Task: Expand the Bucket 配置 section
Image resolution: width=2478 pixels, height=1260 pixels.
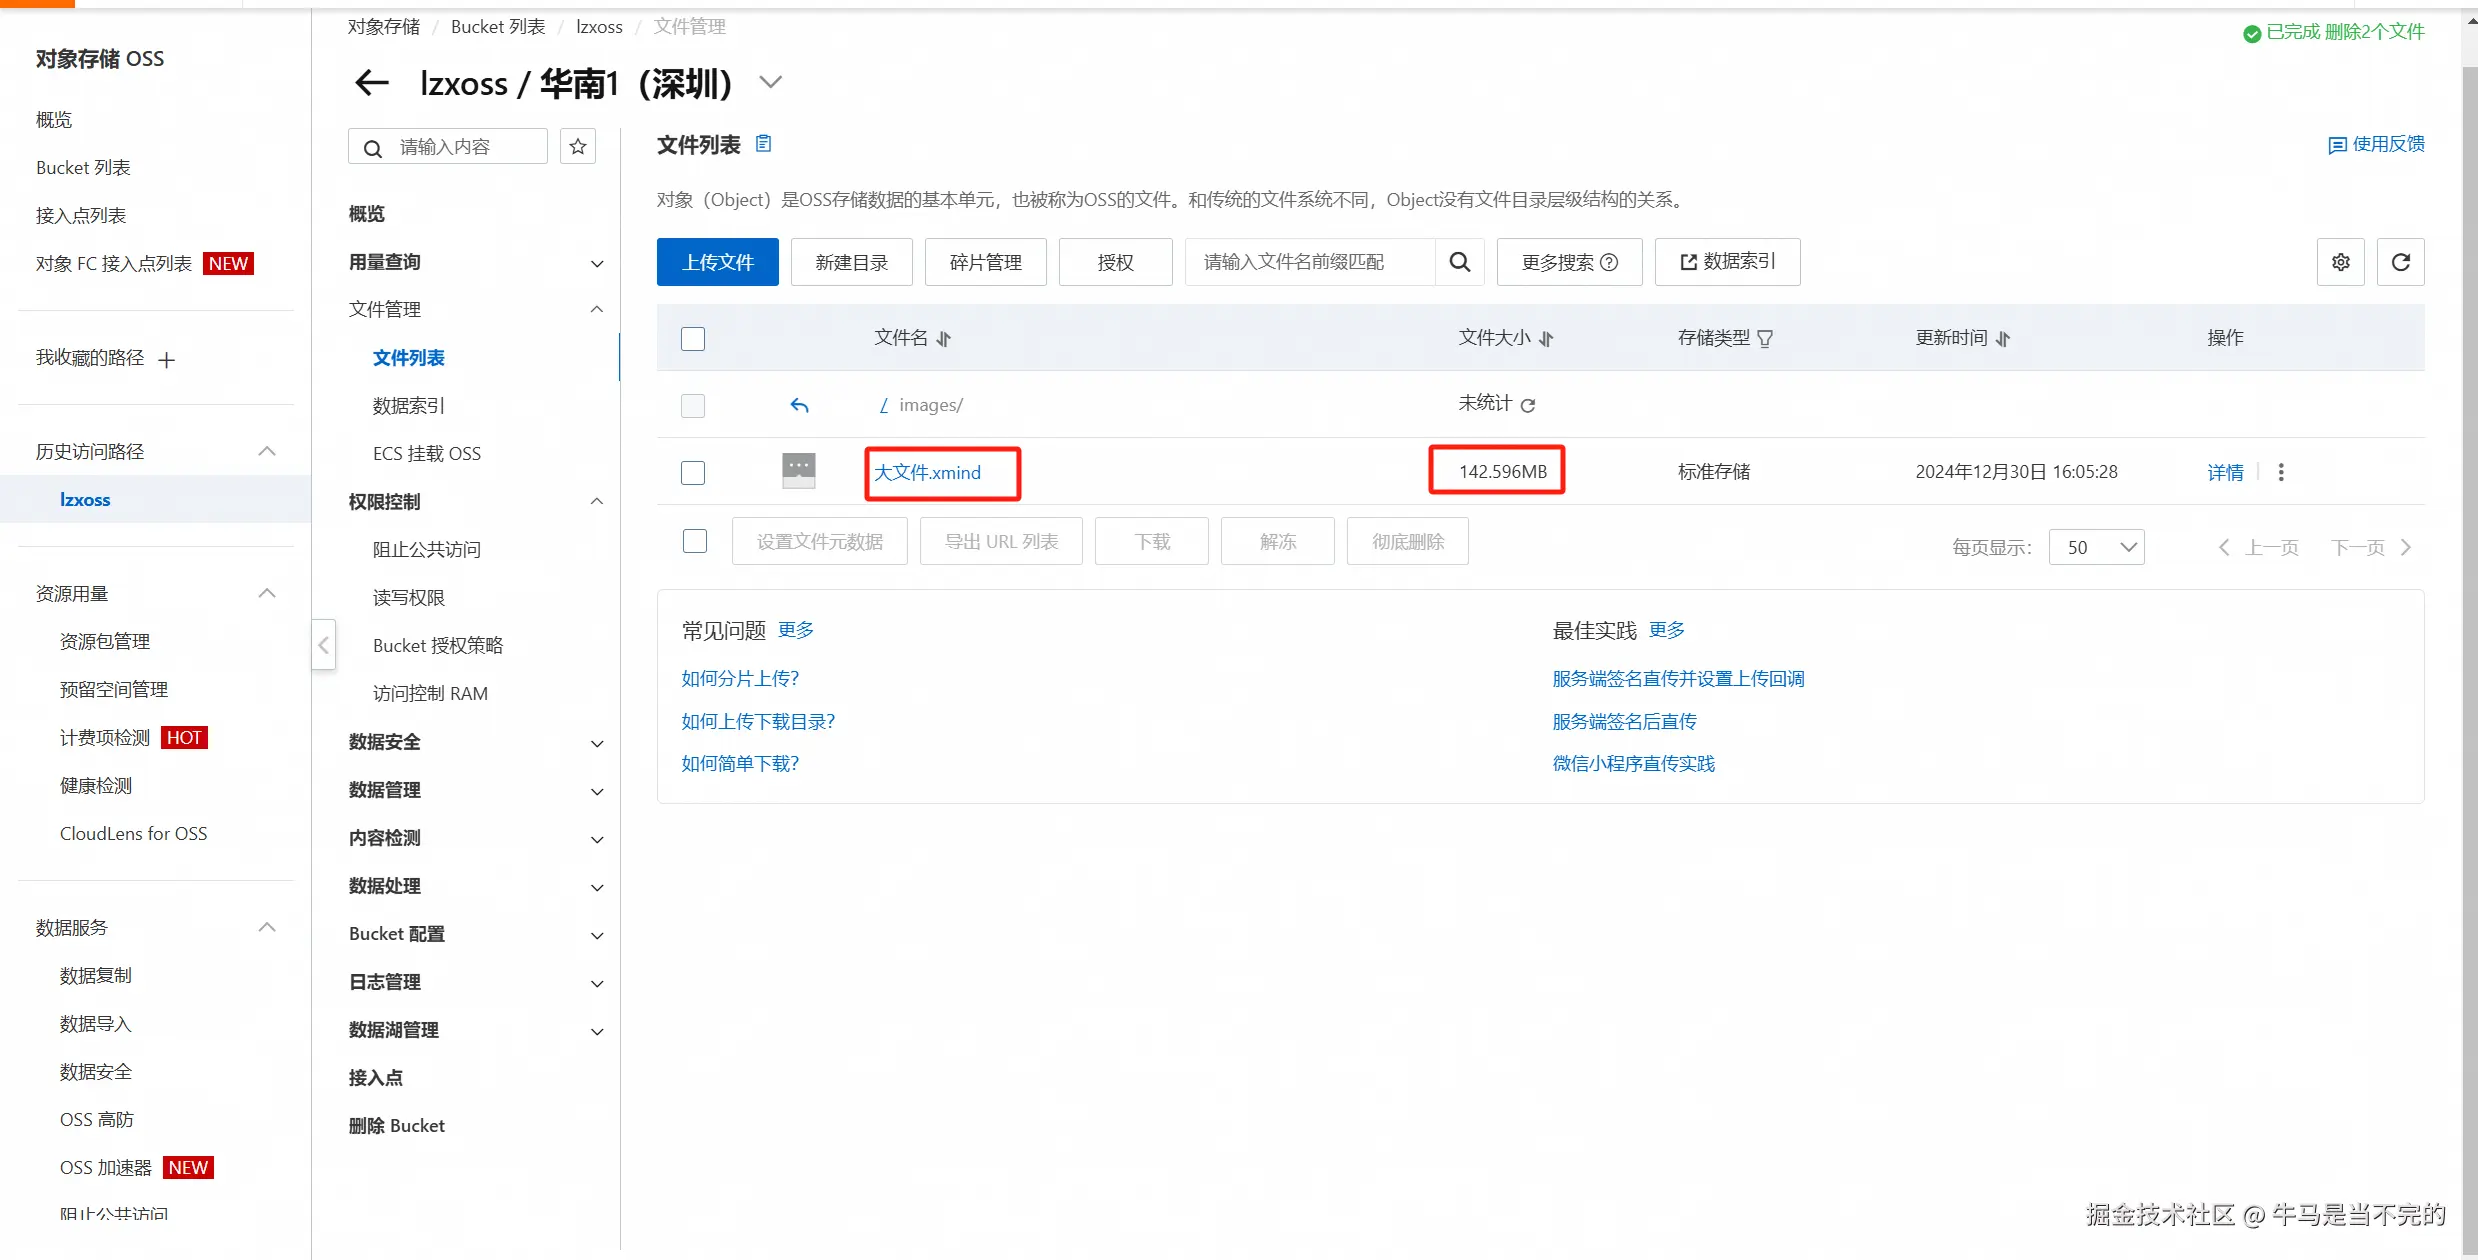Action: (x=597, y=936)
